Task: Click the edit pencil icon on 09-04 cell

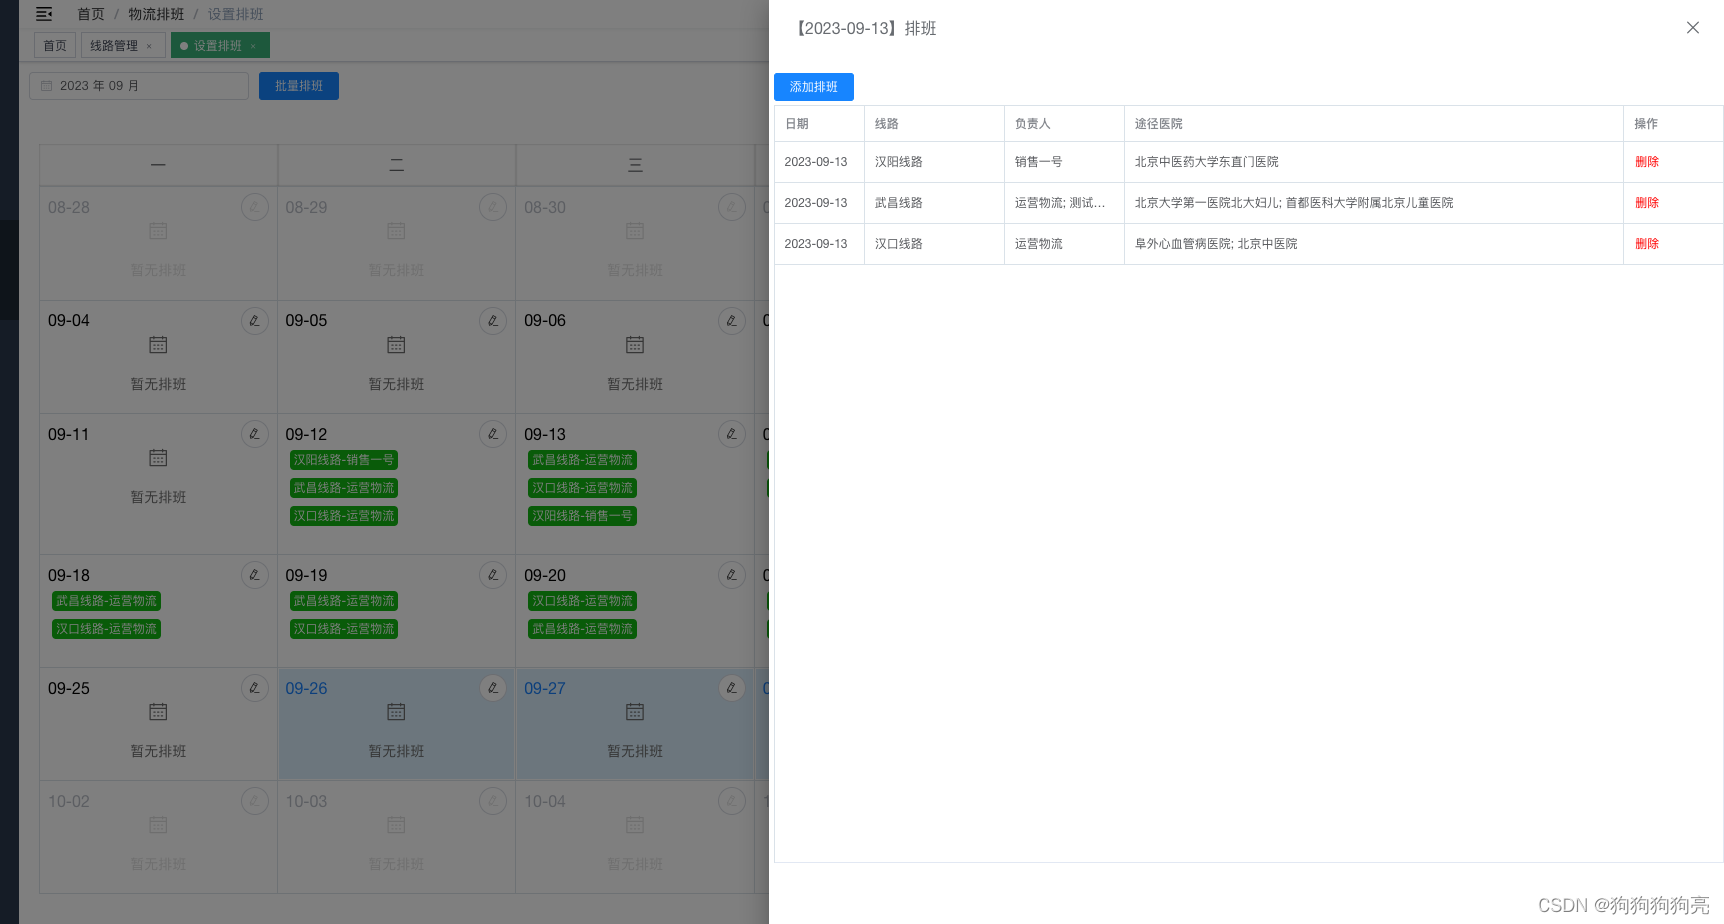Action: pos(255,320)
